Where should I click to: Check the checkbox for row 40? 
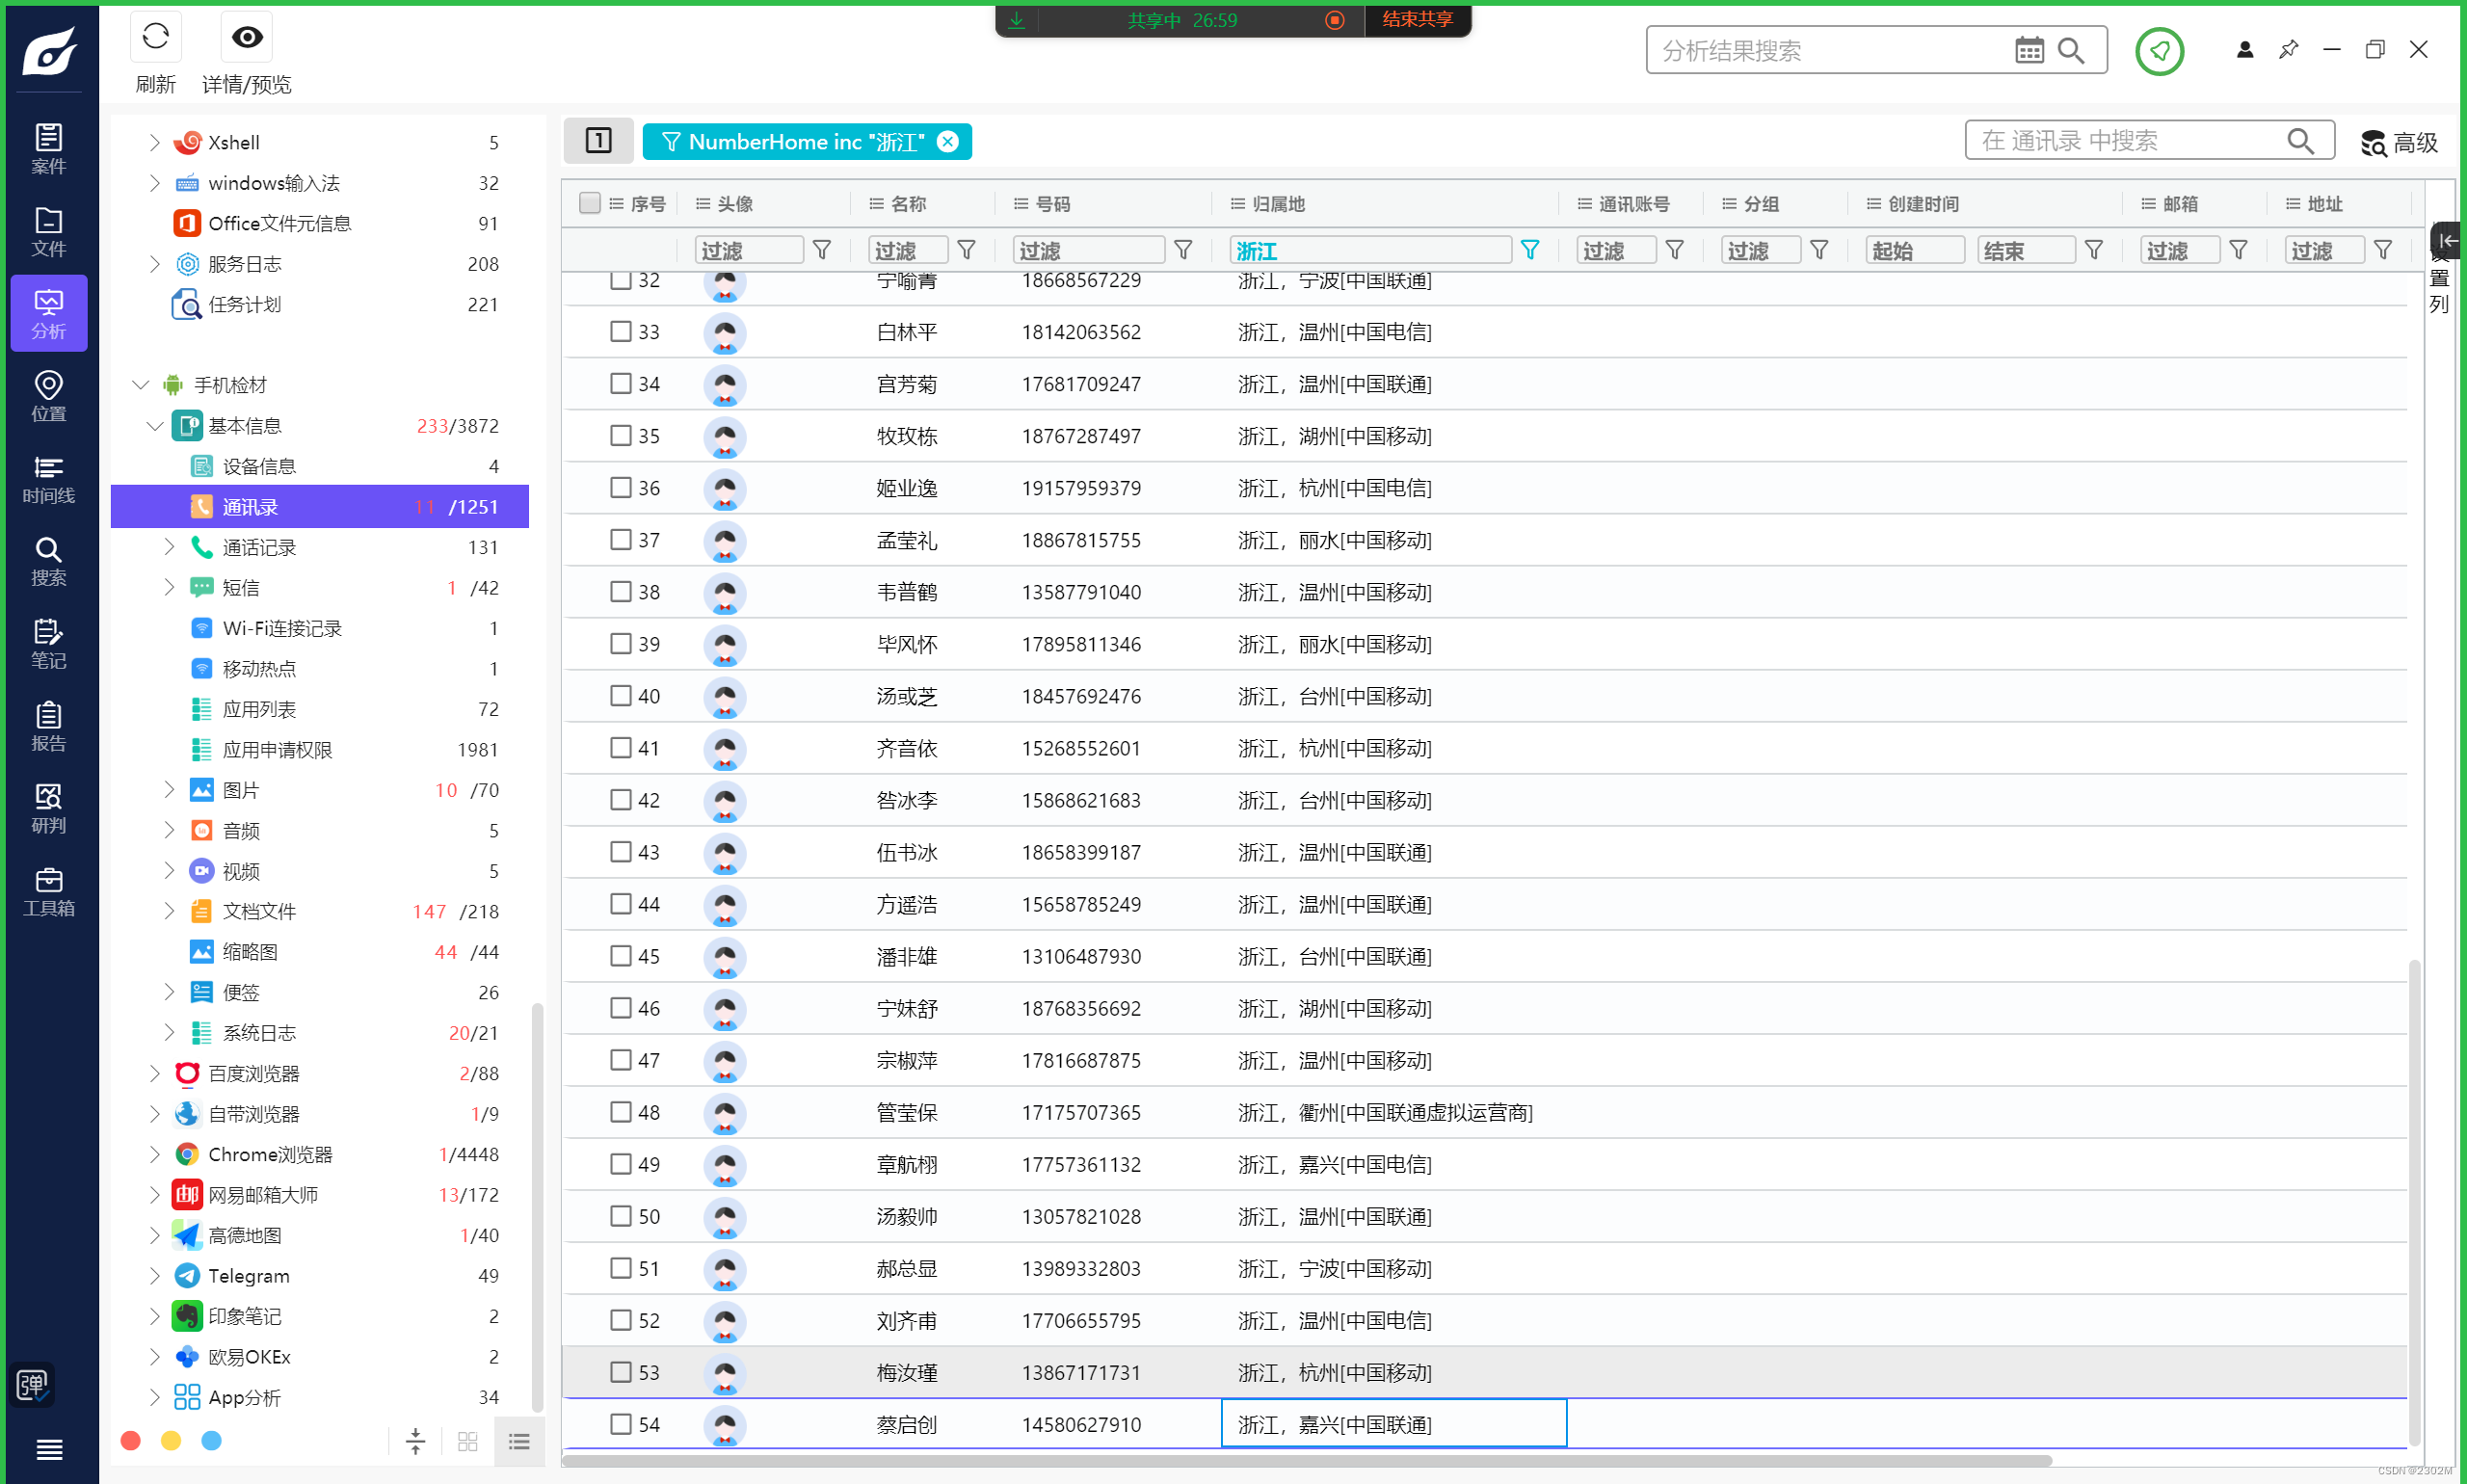point(621,696)
